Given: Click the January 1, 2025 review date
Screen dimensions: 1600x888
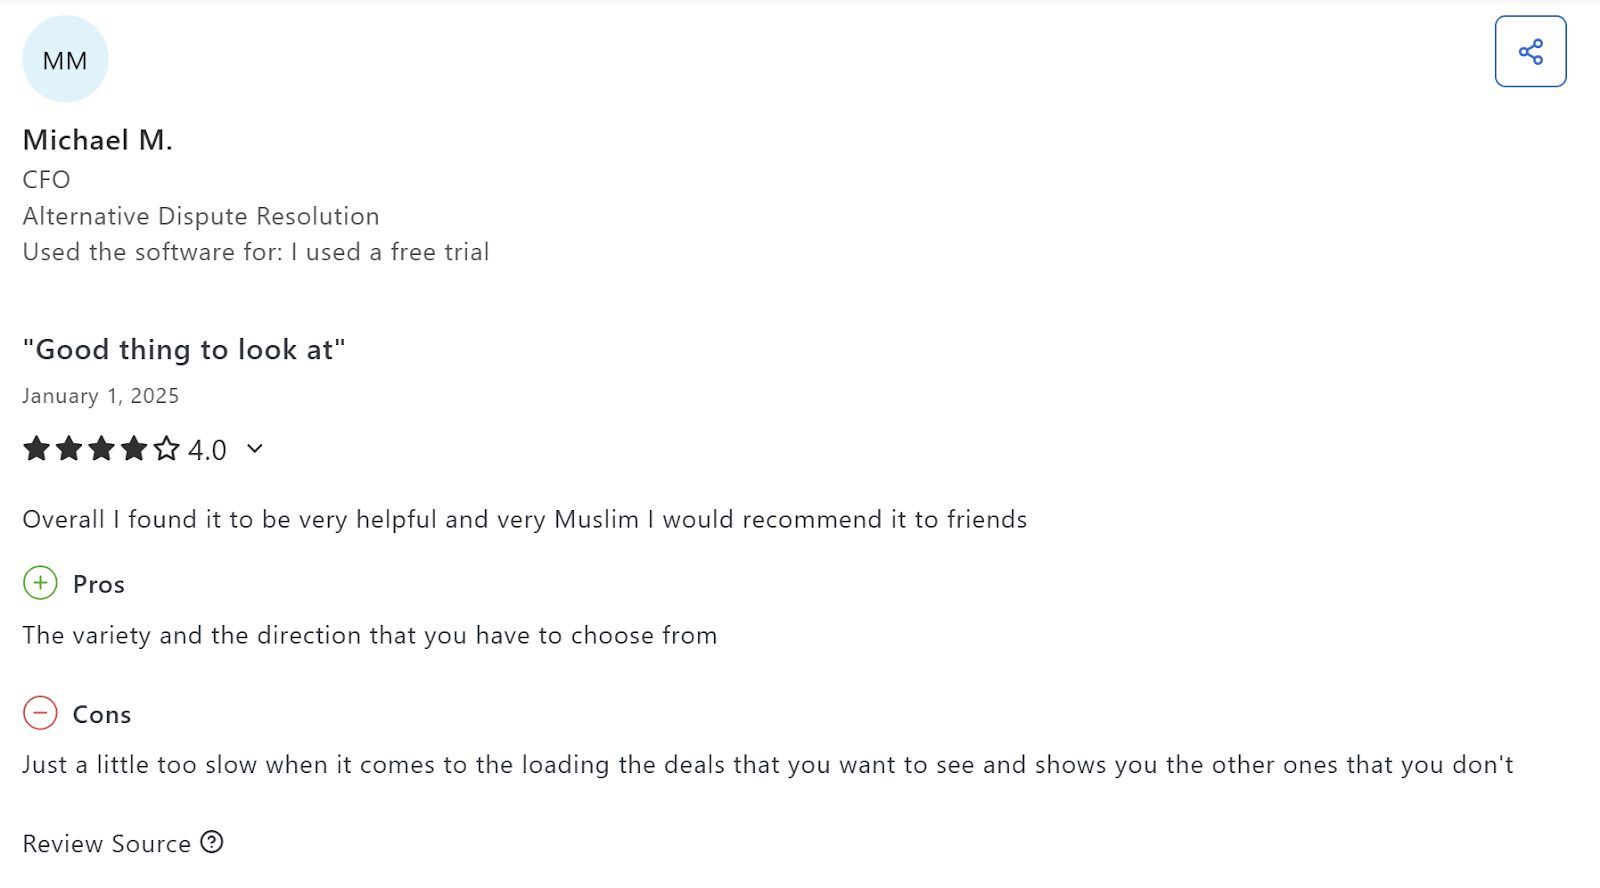Looking at the screenshot, I should click(101, 396).
